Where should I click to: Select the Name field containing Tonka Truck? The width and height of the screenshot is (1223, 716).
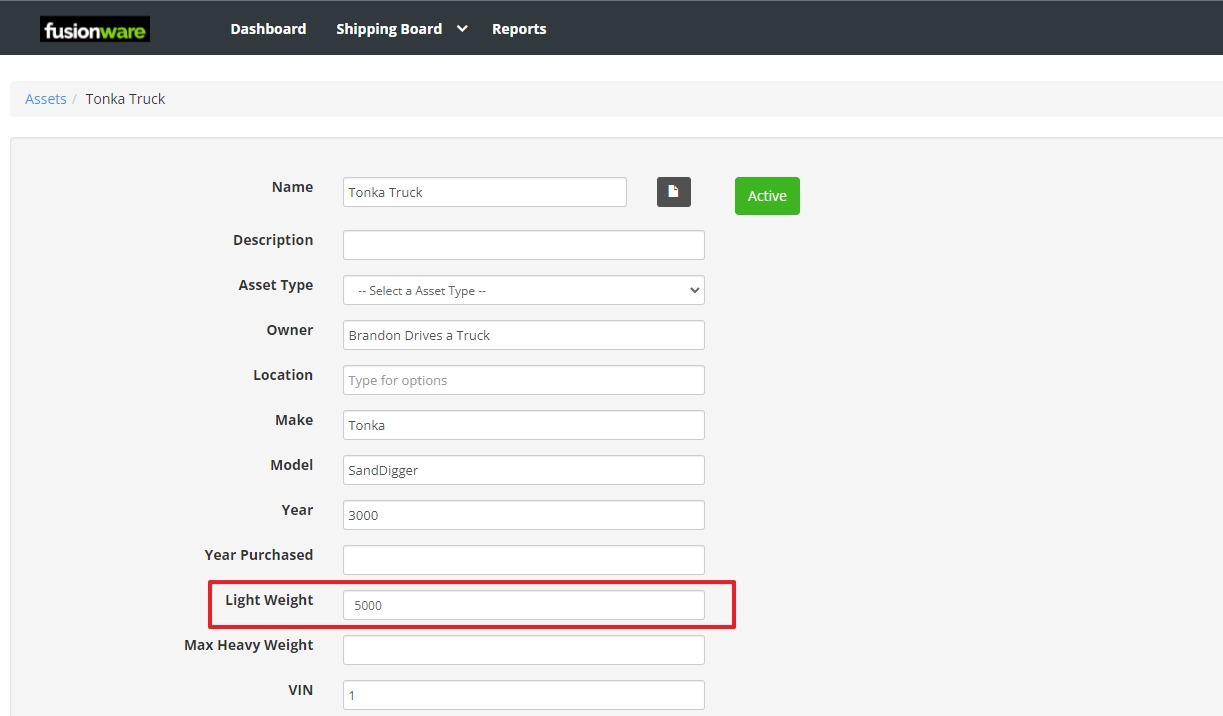pos(484,191)
